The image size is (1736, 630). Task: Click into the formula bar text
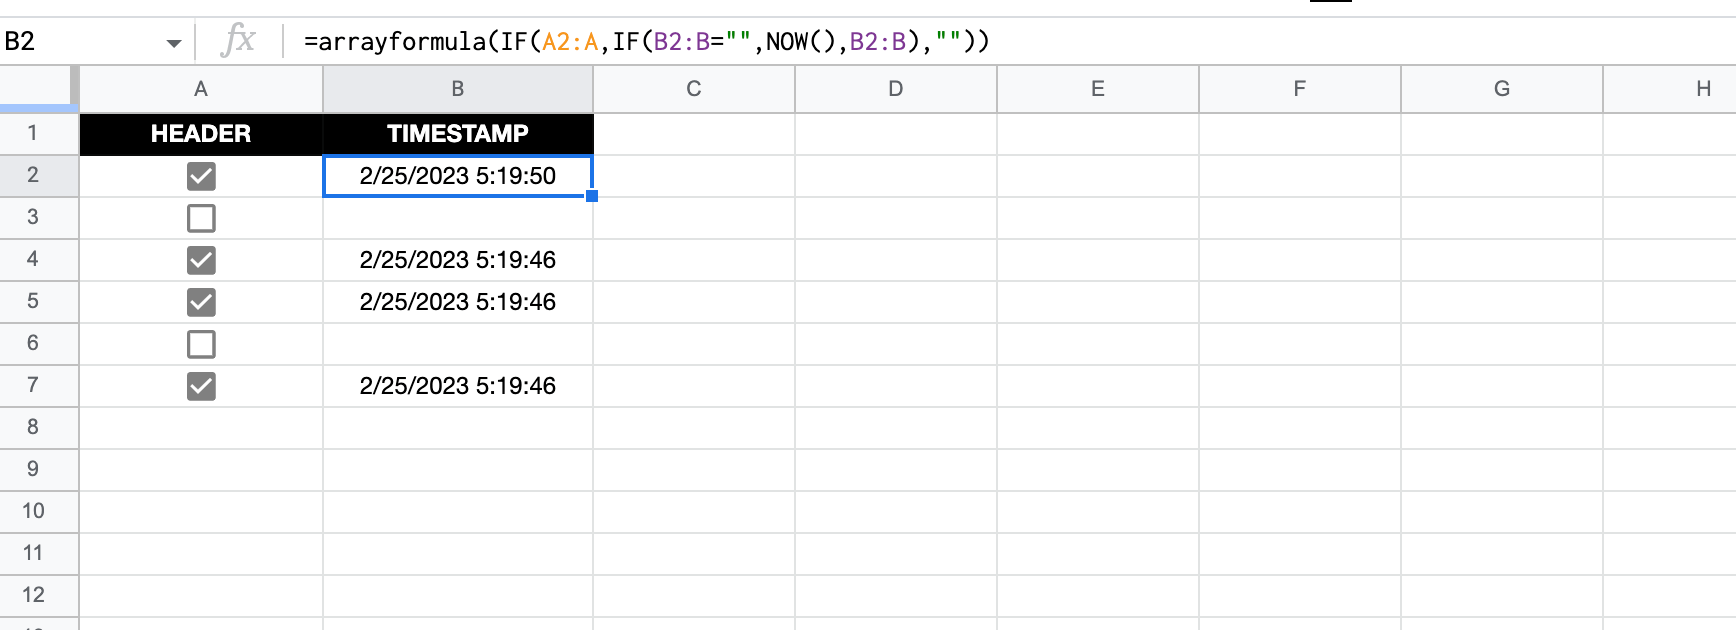(646, 42)
